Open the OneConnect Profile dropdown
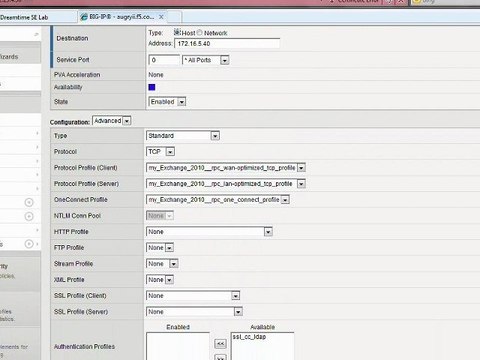 218,200
